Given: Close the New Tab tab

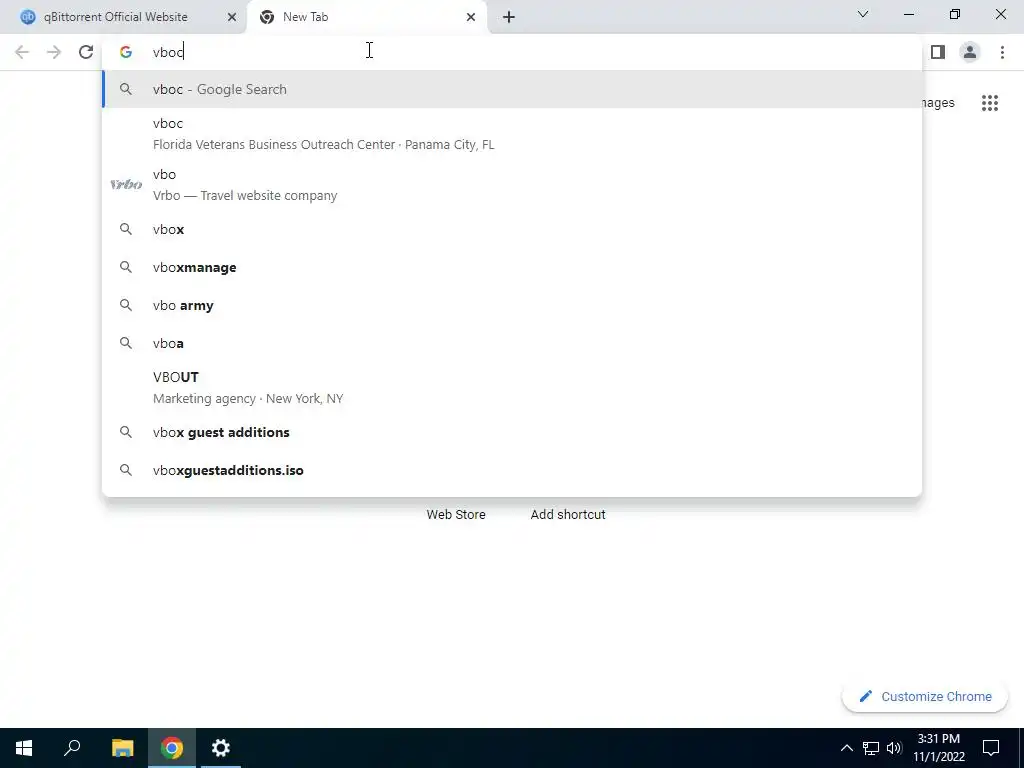Looking at the screenshot, I should coord(471,17).
